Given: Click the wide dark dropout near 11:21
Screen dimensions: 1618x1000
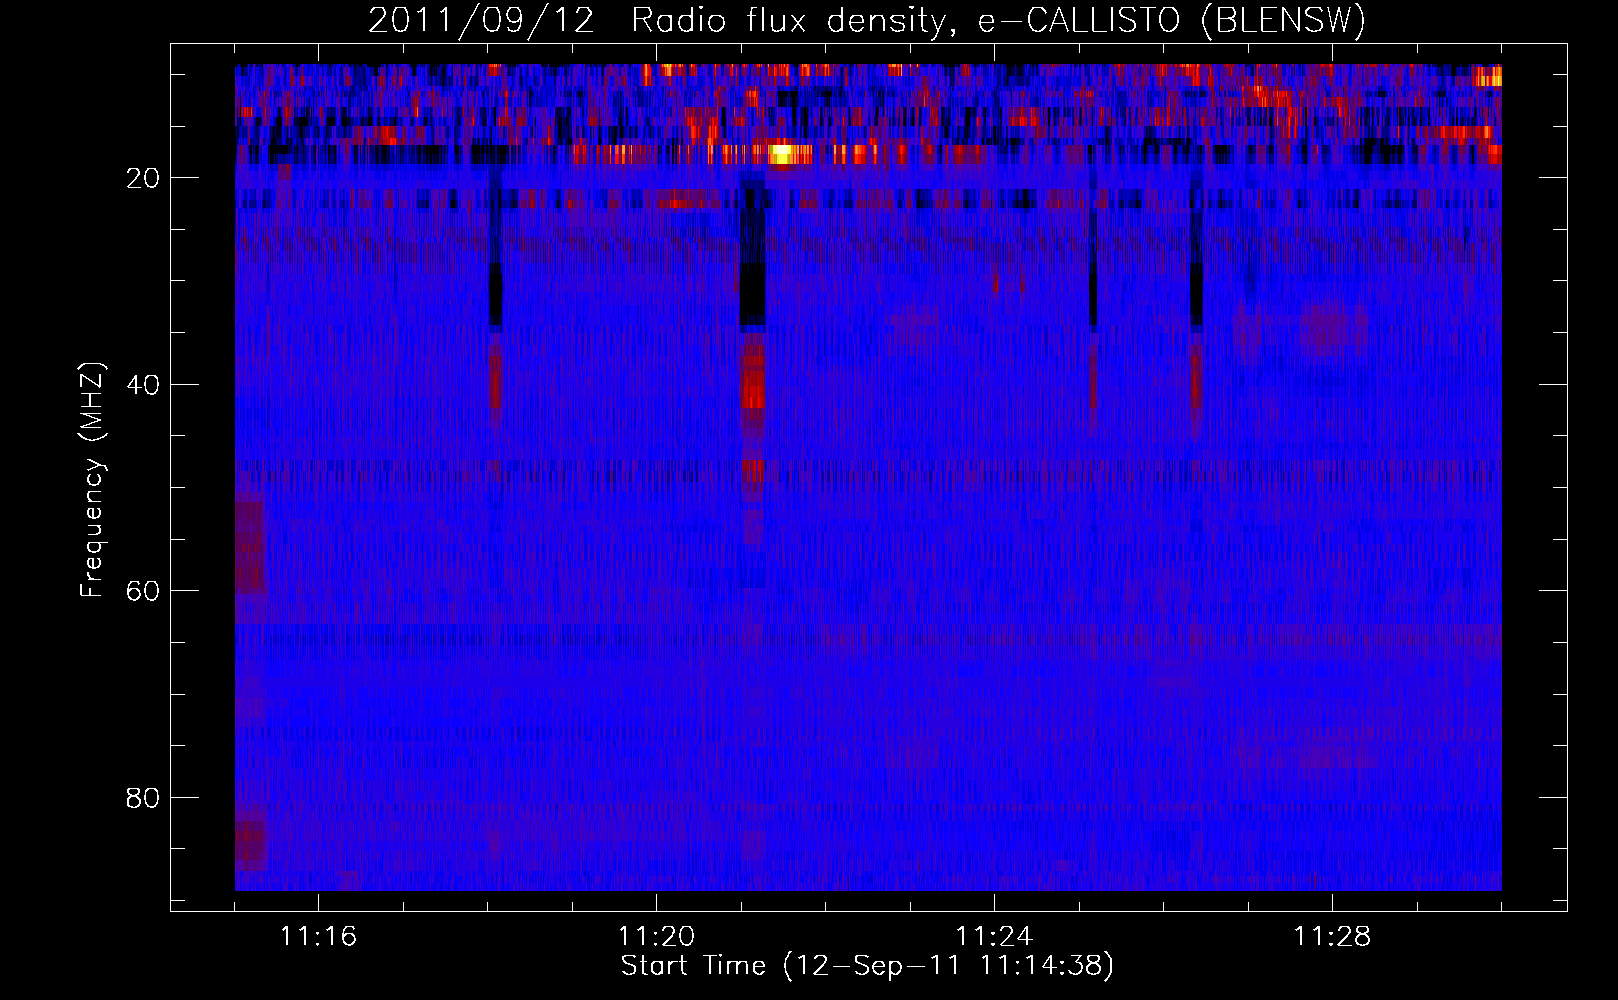Looking at the screenshot, I should tap(752, 250).
